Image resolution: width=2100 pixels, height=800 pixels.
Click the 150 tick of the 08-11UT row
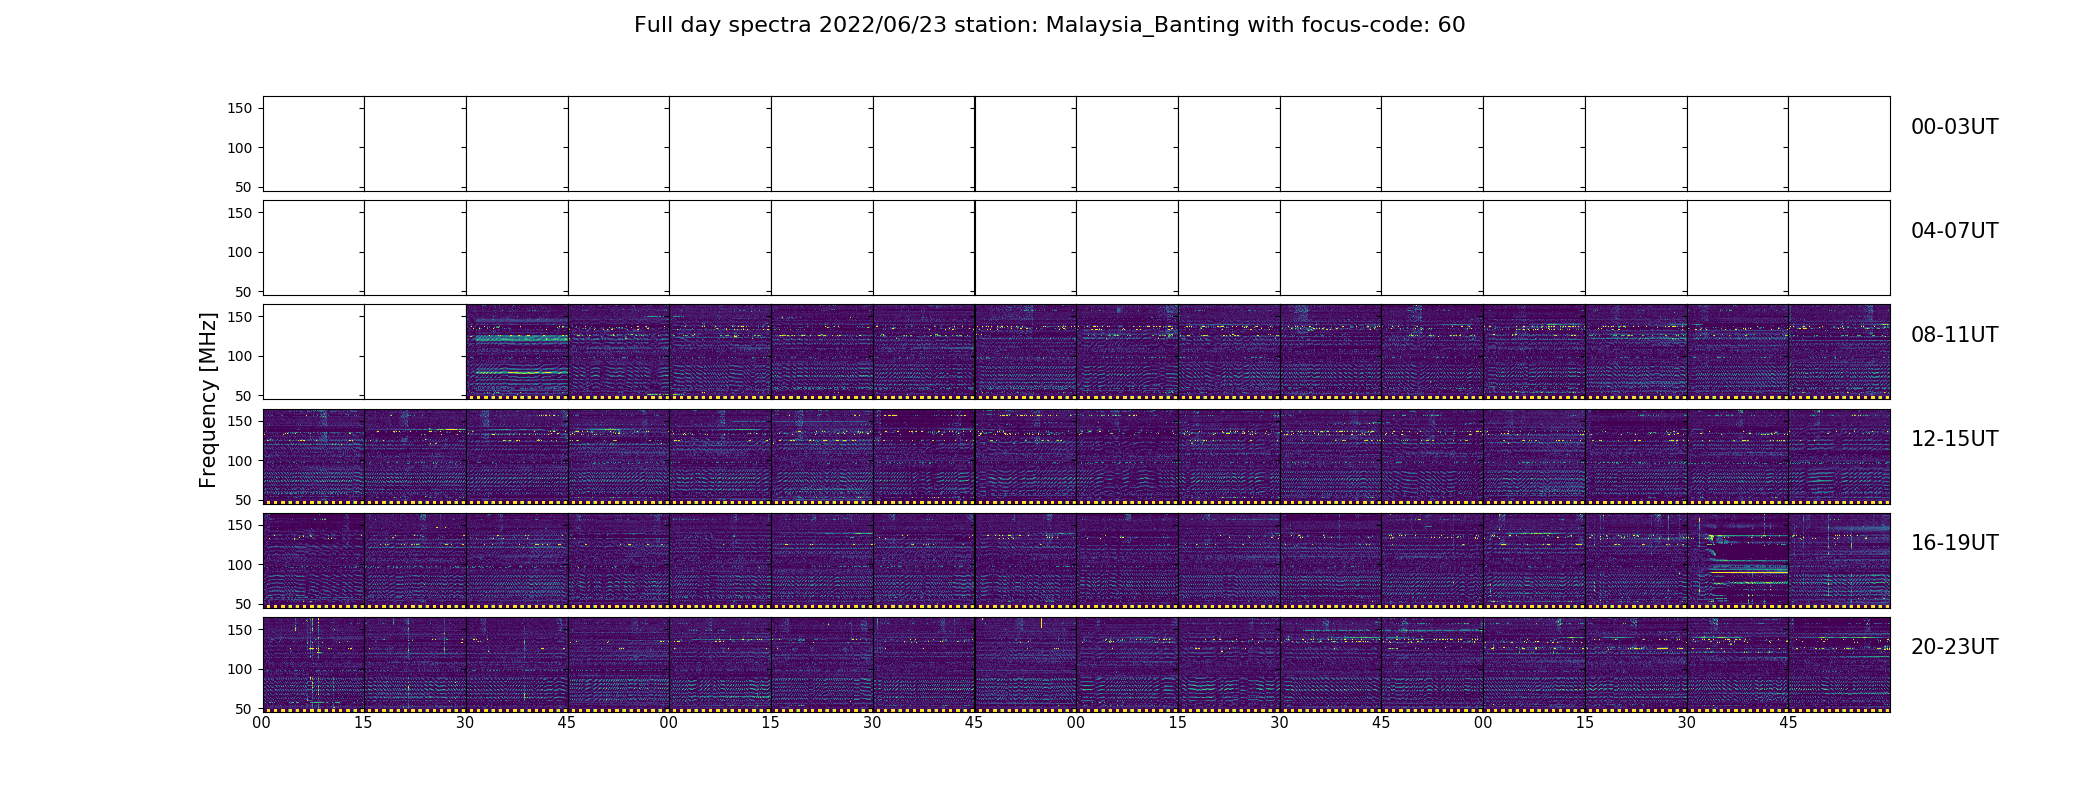tap(241, 317)
